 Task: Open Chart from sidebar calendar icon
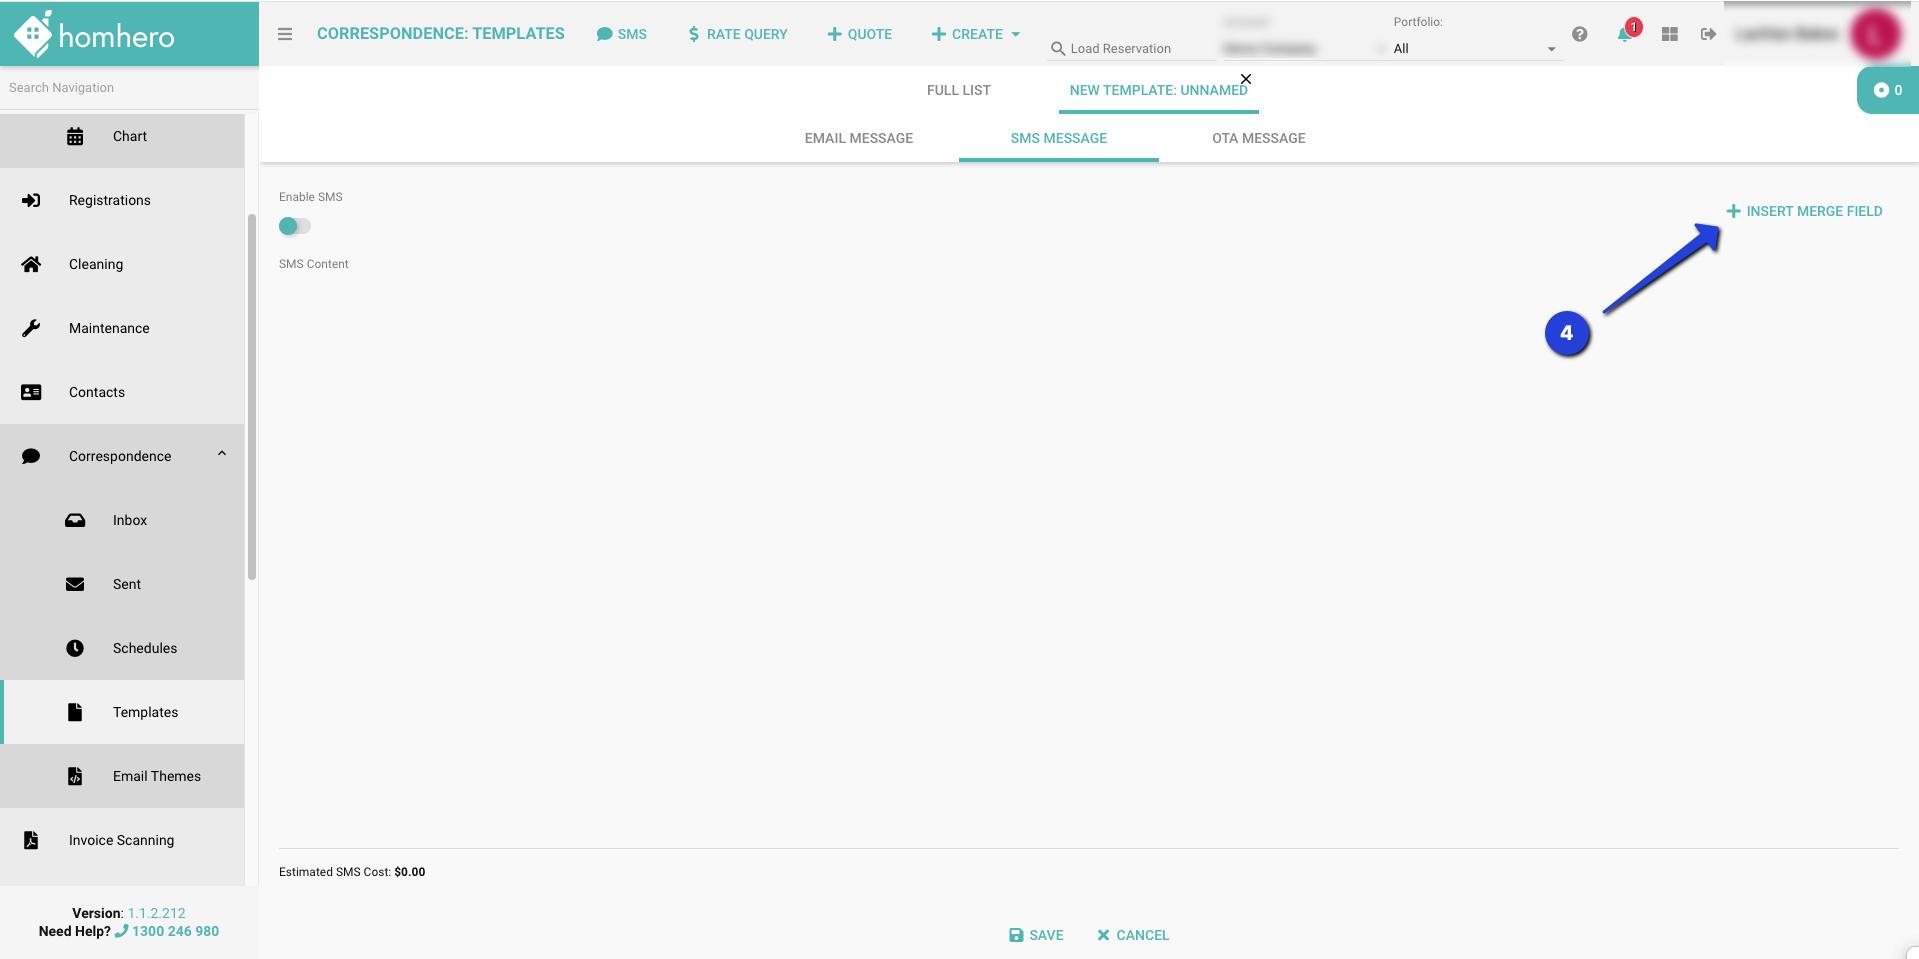tap(75, 137)
